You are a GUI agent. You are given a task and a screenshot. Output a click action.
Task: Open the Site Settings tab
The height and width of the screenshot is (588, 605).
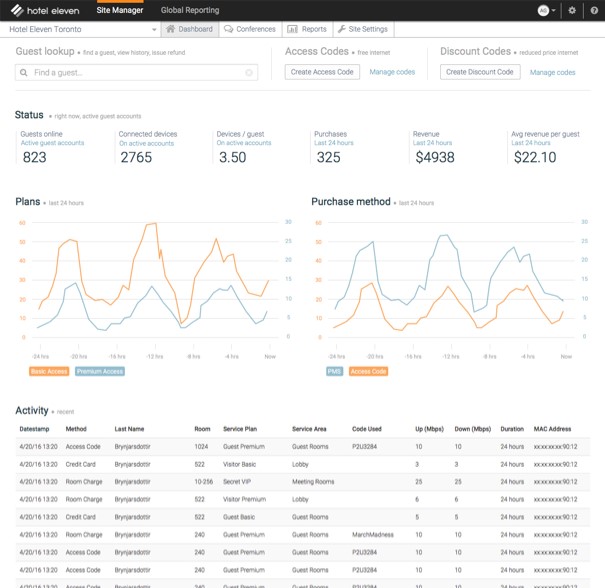[363, 29]
